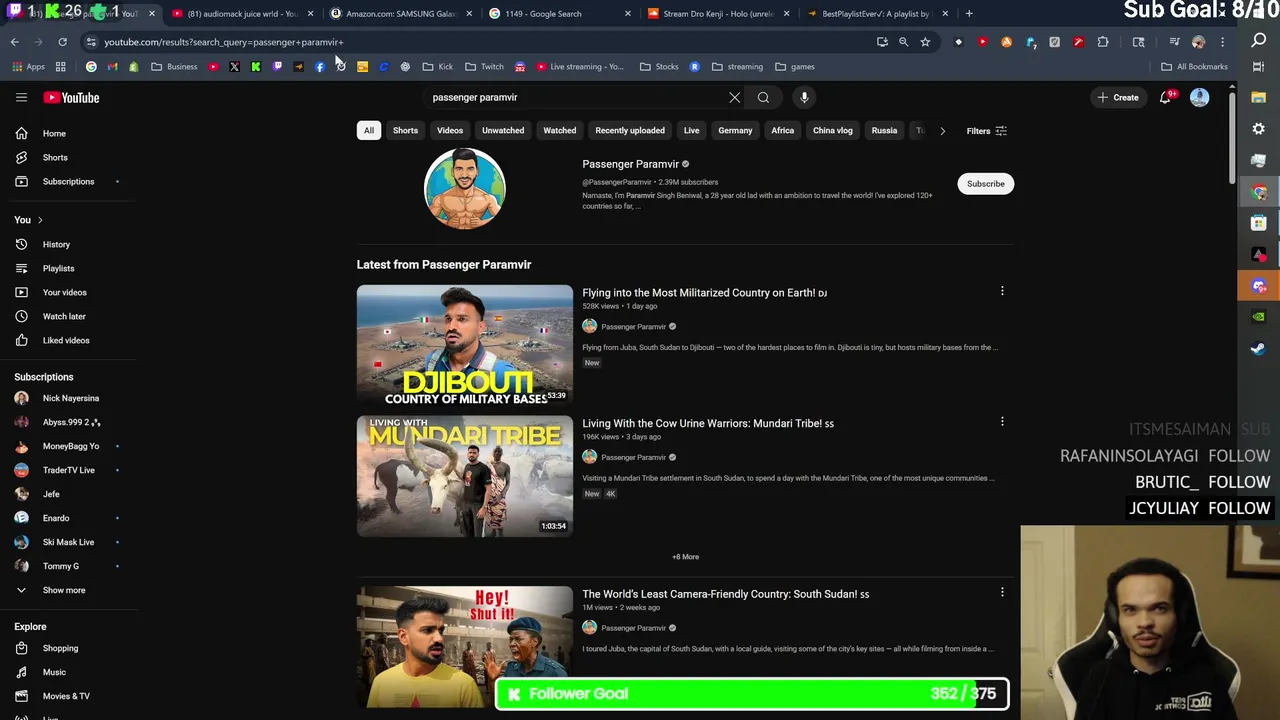Open options for Mundari Tribe video
The height and width of the screenshot is (720, 1280).
pyautogui.click(x=1002, y=422)
